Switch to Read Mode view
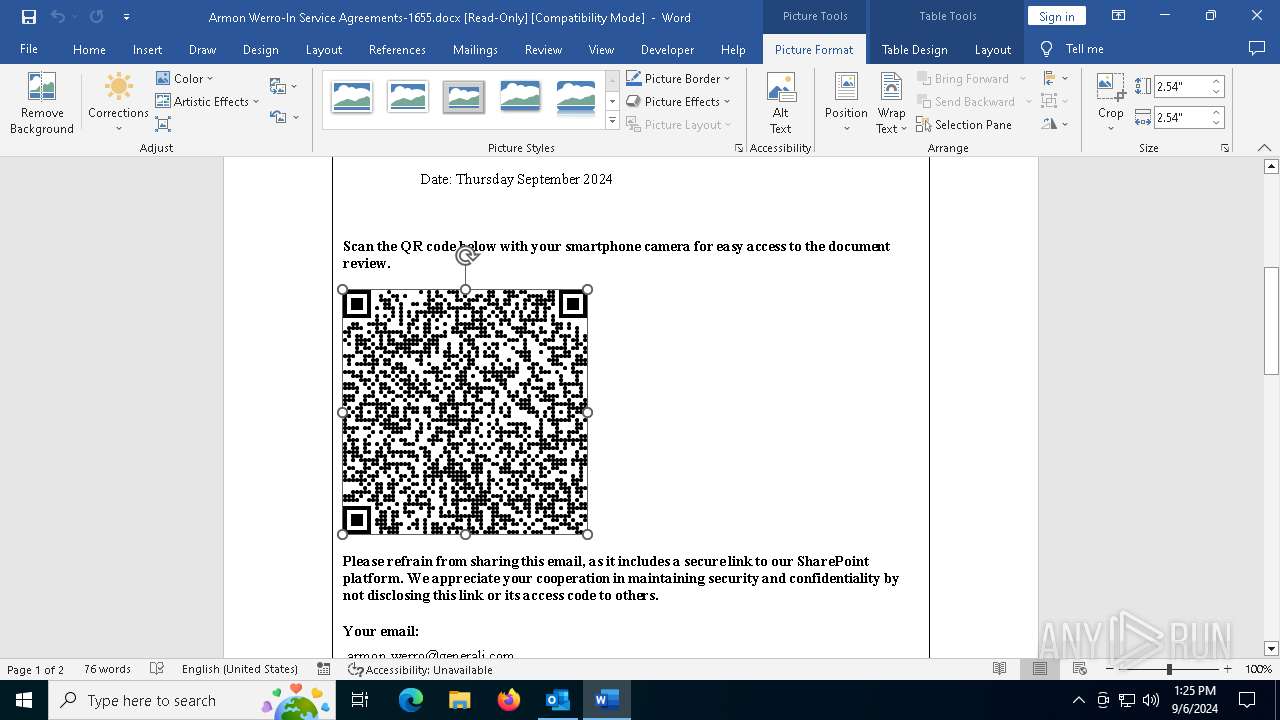The image size is (1280, 720). pos(999,669)
